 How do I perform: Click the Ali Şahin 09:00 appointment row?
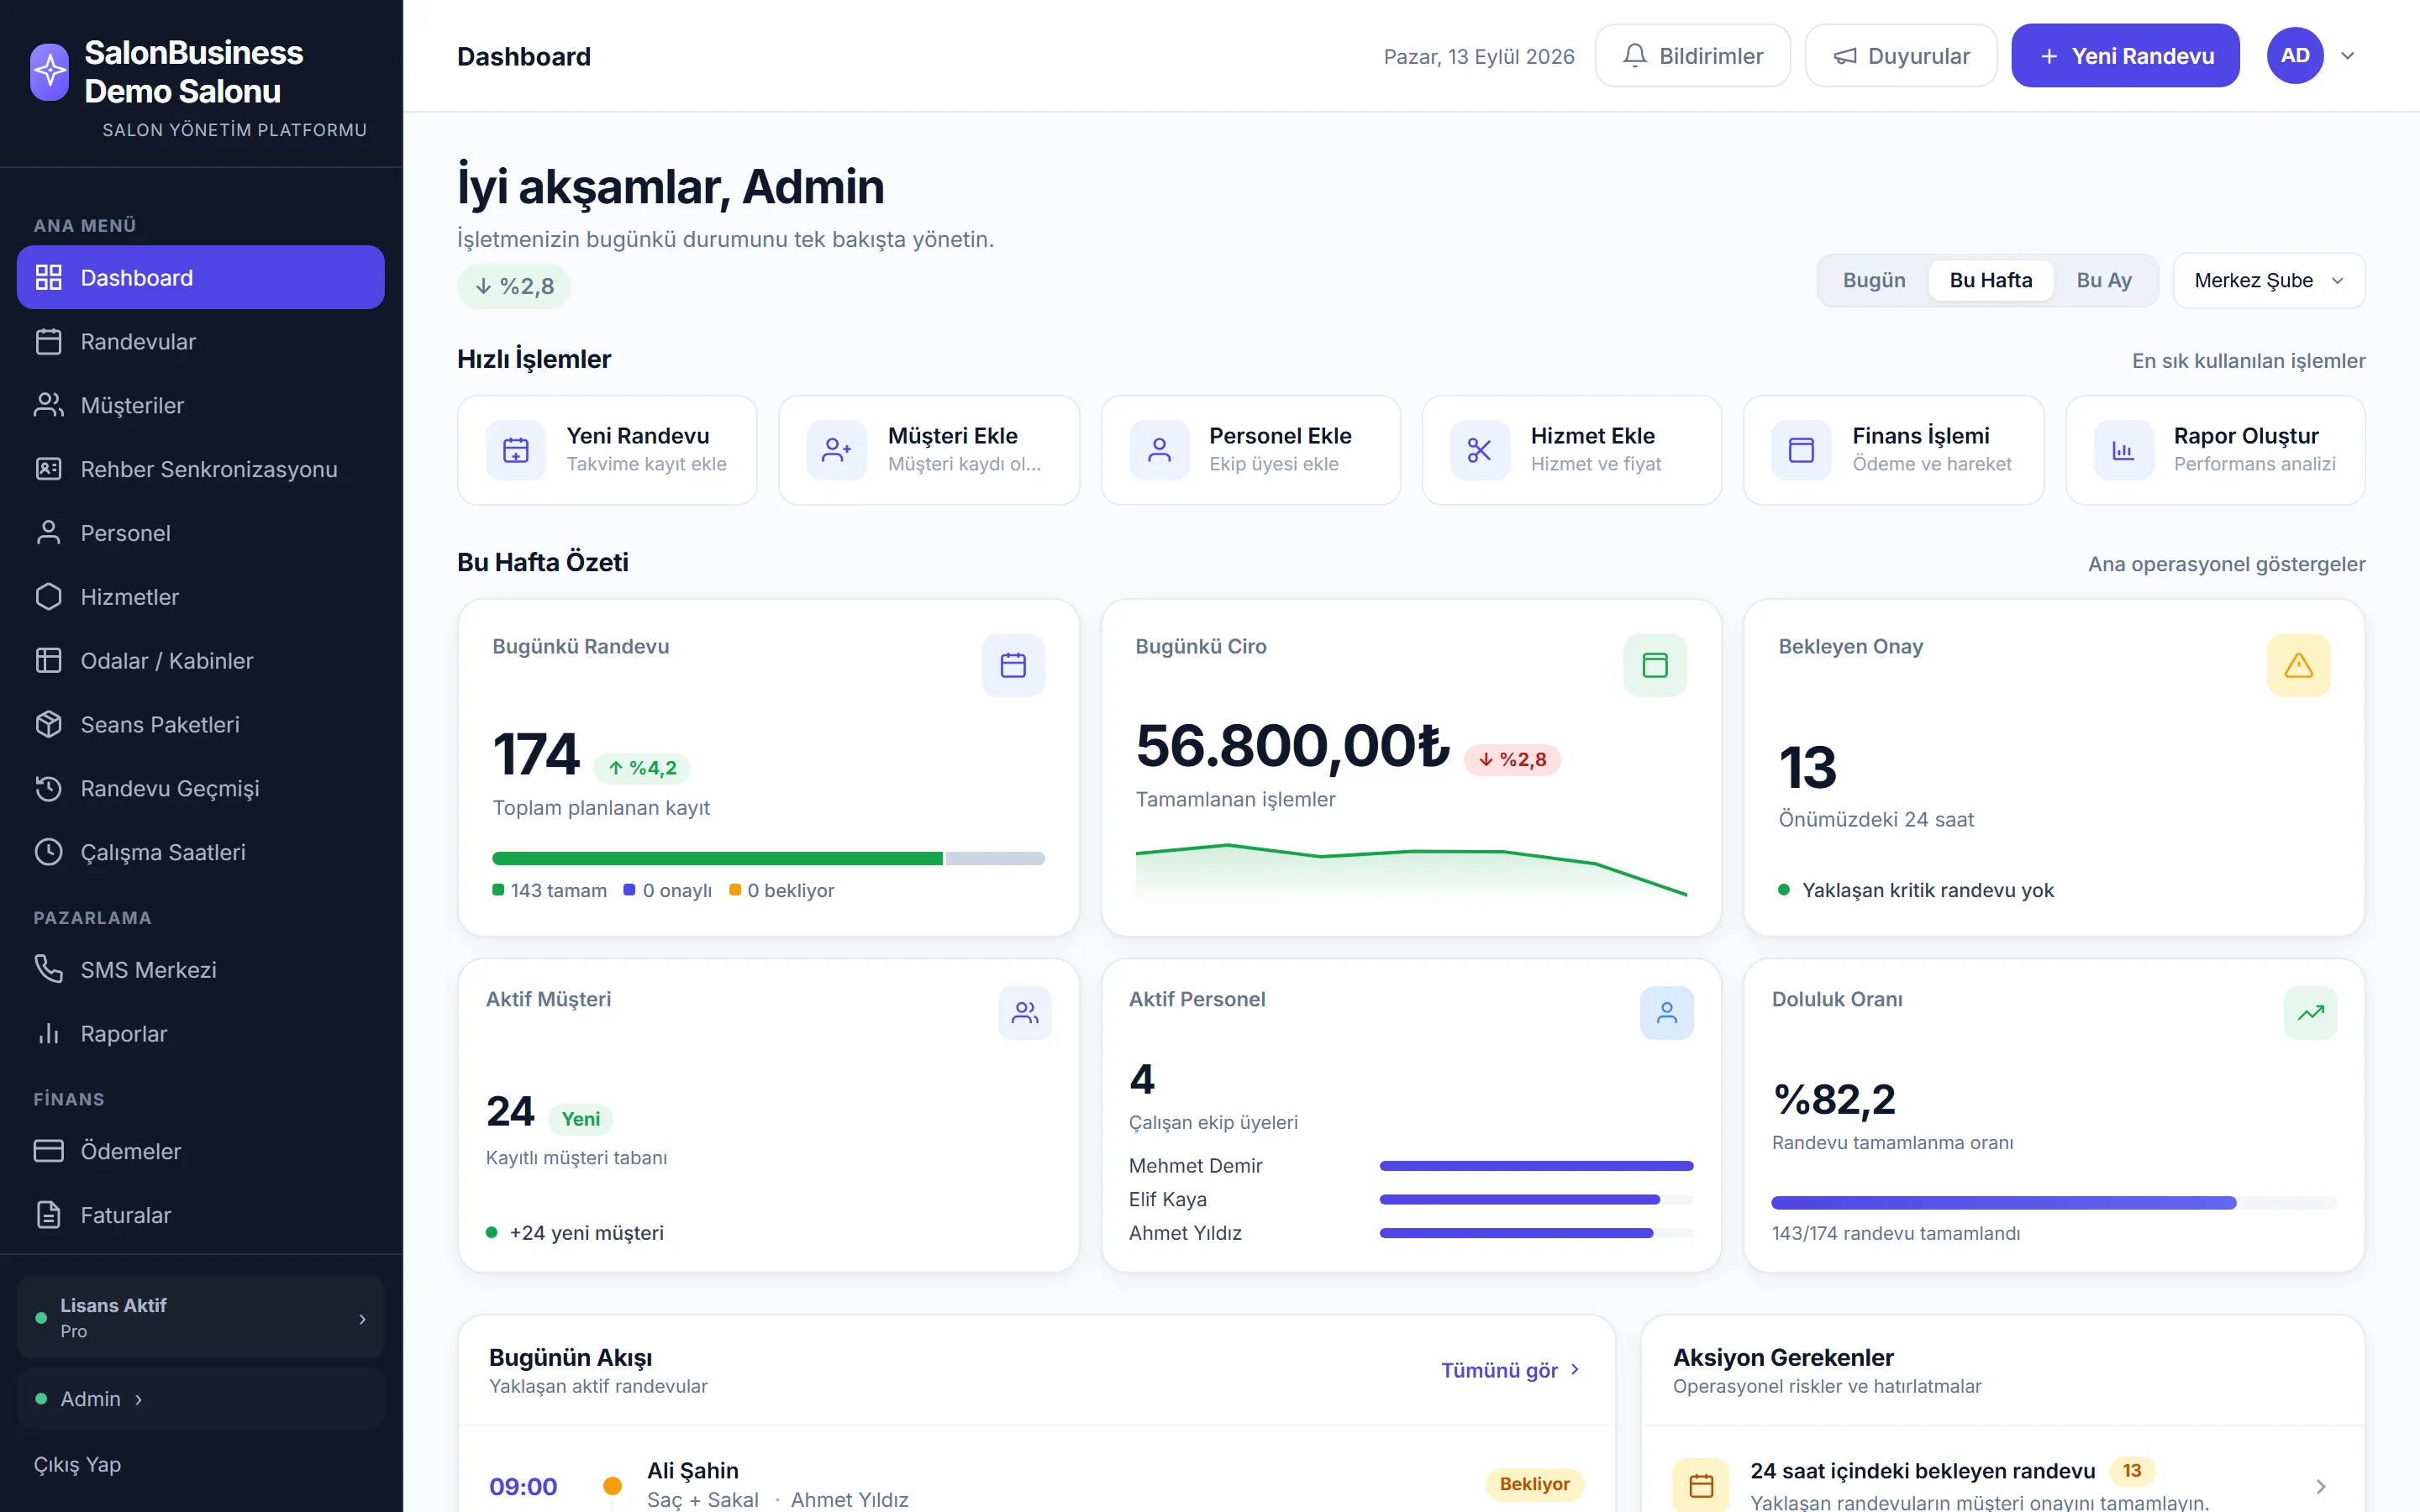coord(1036,1485)
